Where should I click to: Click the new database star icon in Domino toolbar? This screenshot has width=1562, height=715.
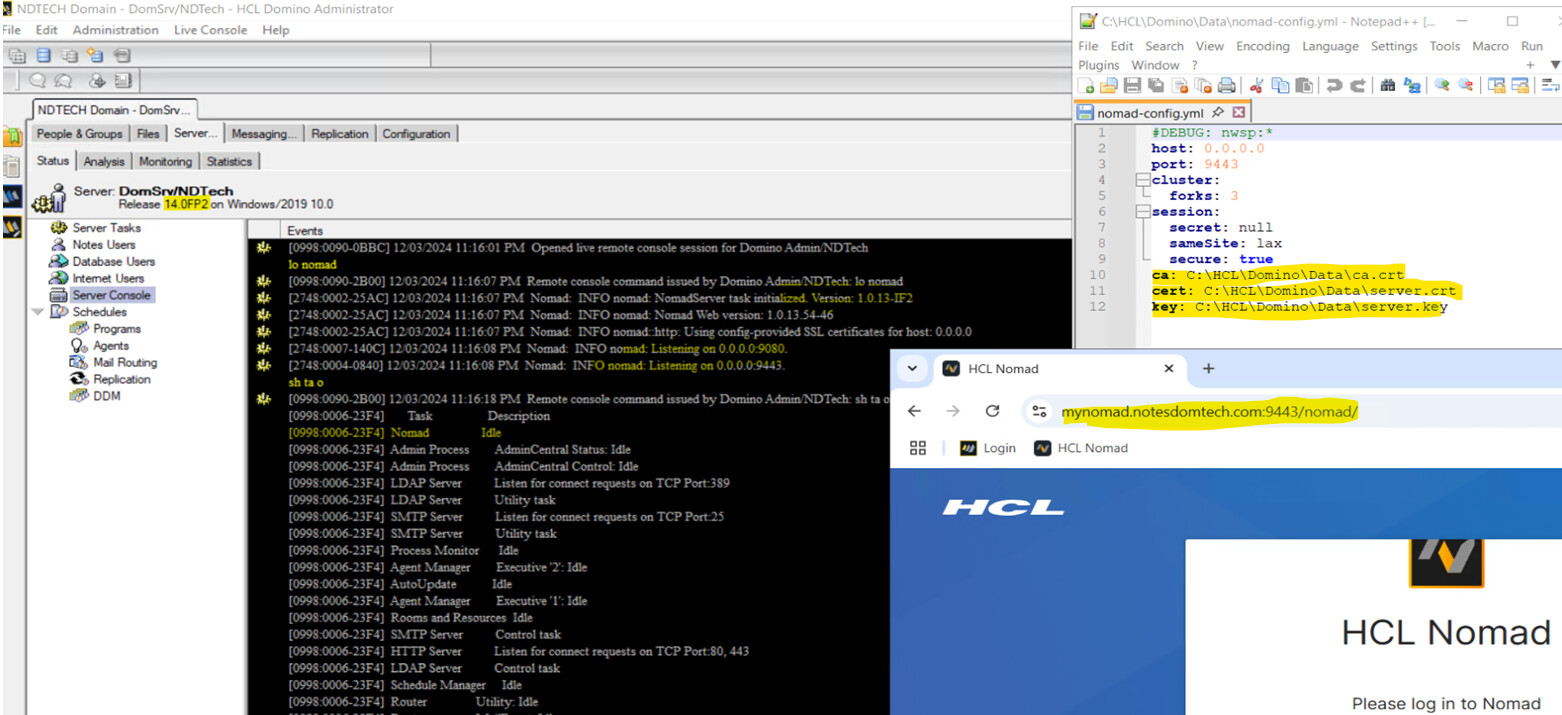[95, 55]
